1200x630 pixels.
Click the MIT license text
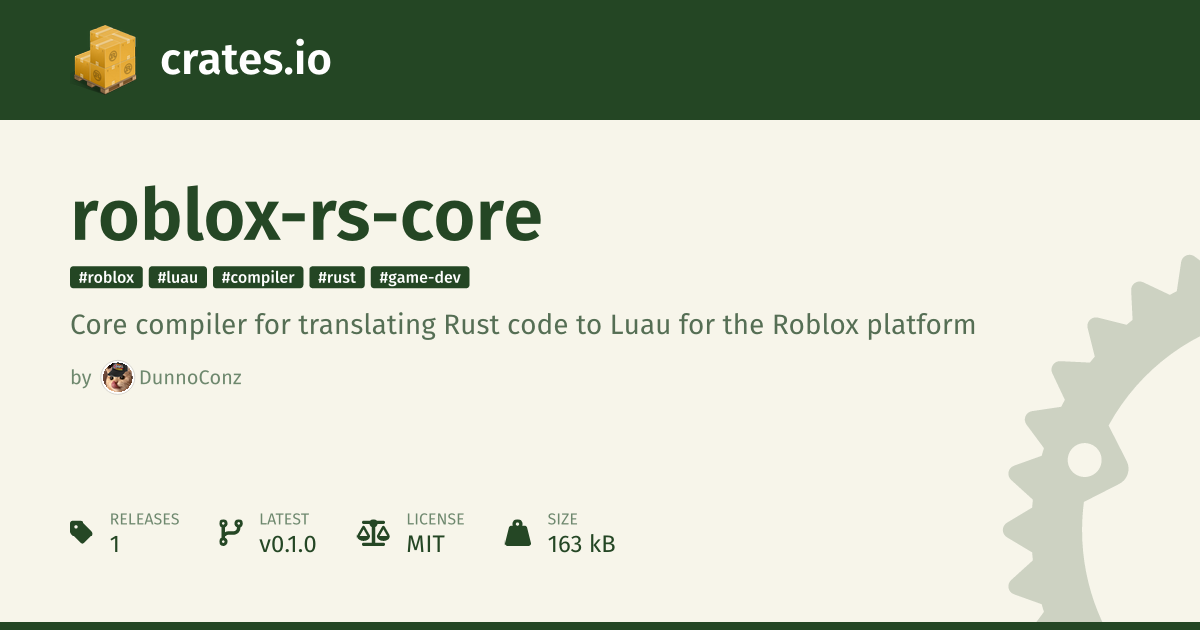(x=425, y=545)
